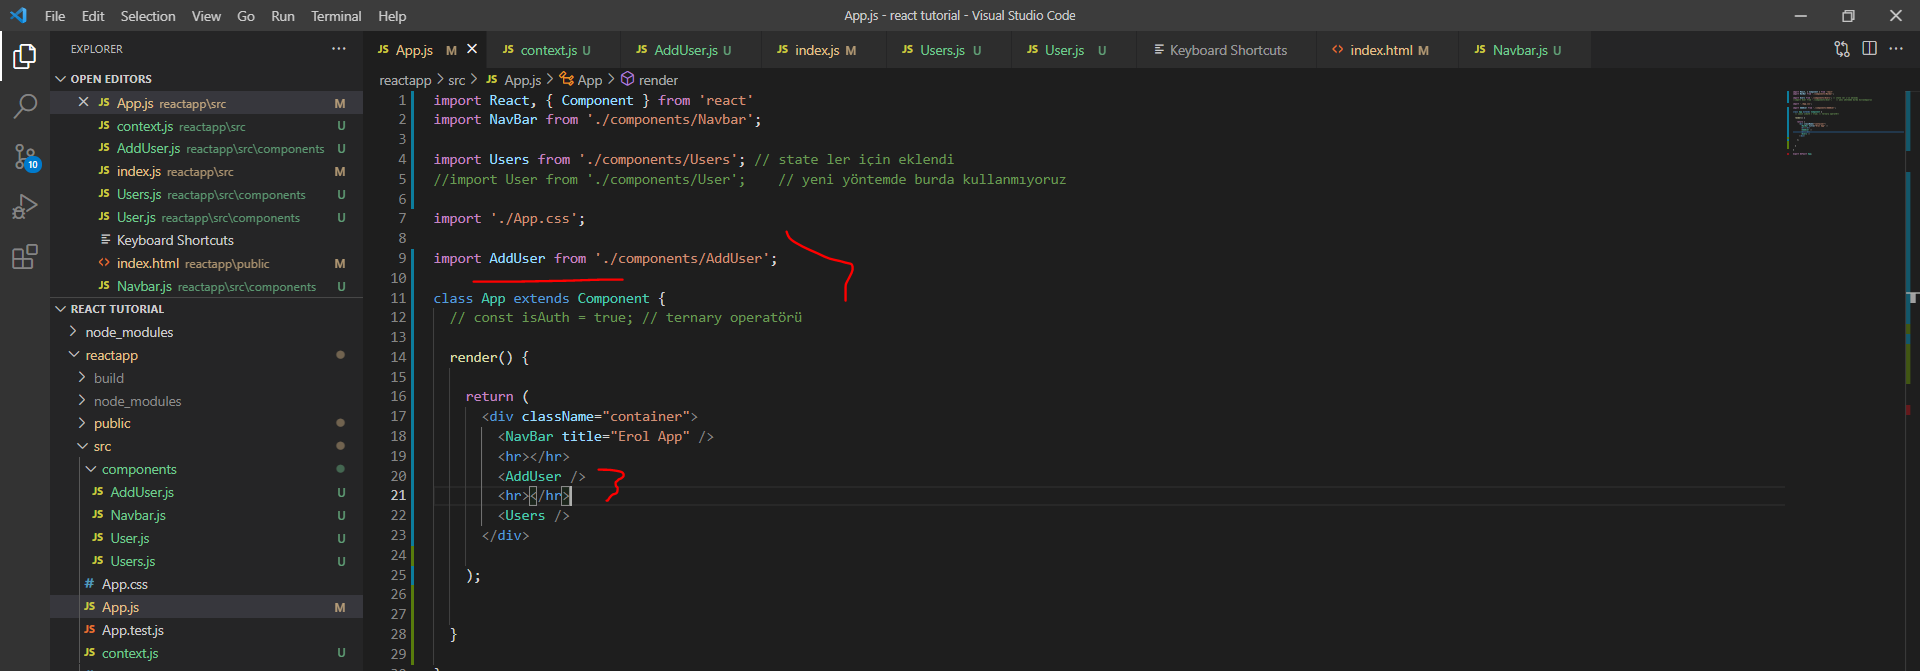Click the Open Changes compare icon
Image resolution: width=1920 pixels, height=671 pixels.
click(1841, 49)
